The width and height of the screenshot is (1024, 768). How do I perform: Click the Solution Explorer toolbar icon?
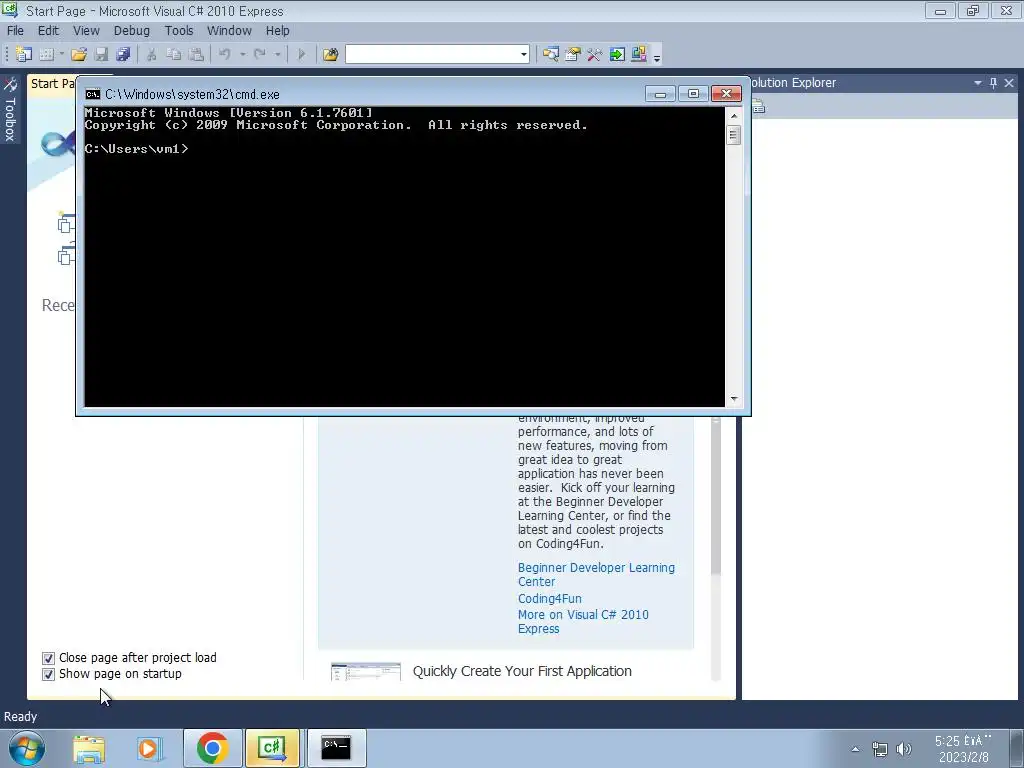pos(551,54)
